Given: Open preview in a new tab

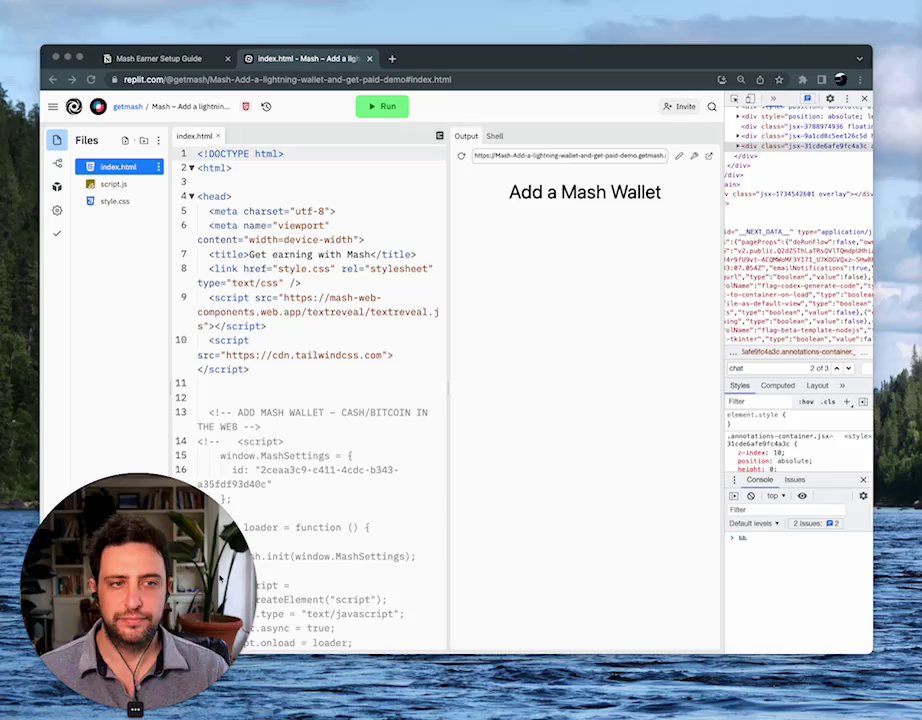Looking at the screenshot, I should pyautogui.click(x=709, y=156).
